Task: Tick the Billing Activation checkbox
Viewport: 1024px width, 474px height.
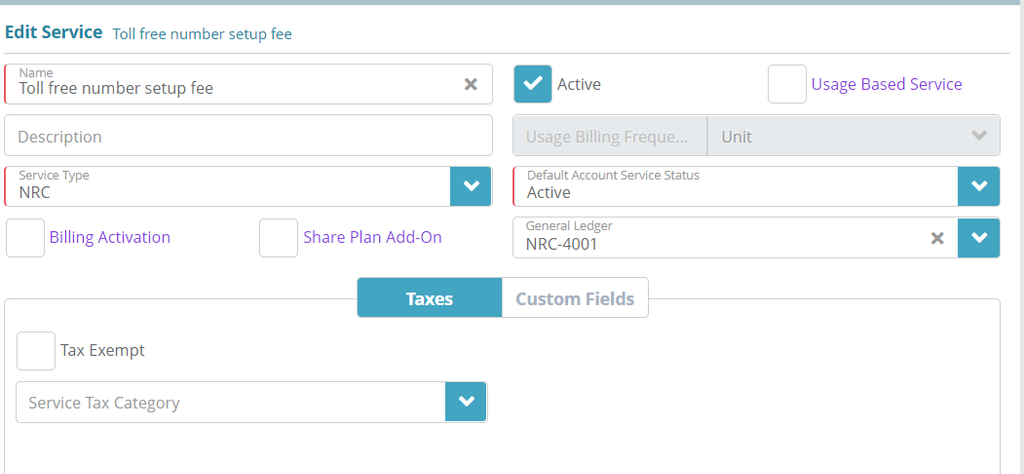Action: tap(25, 238)
